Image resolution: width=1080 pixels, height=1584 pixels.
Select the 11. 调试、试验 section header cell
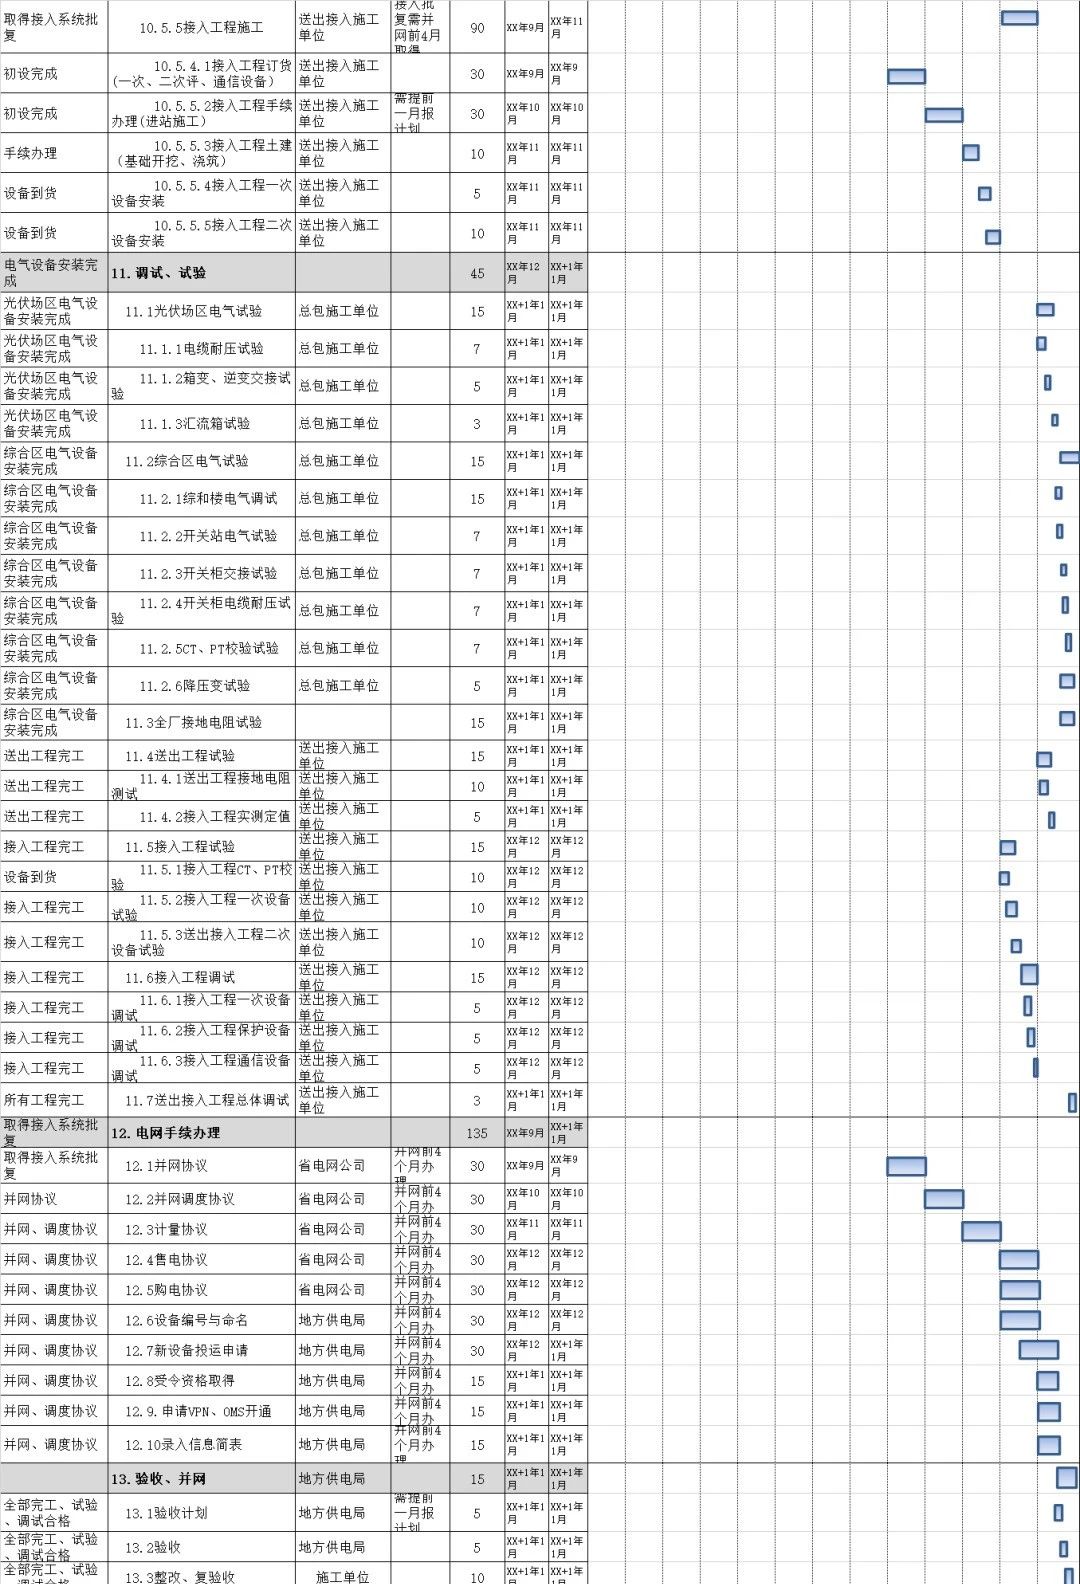coord(201,272)
